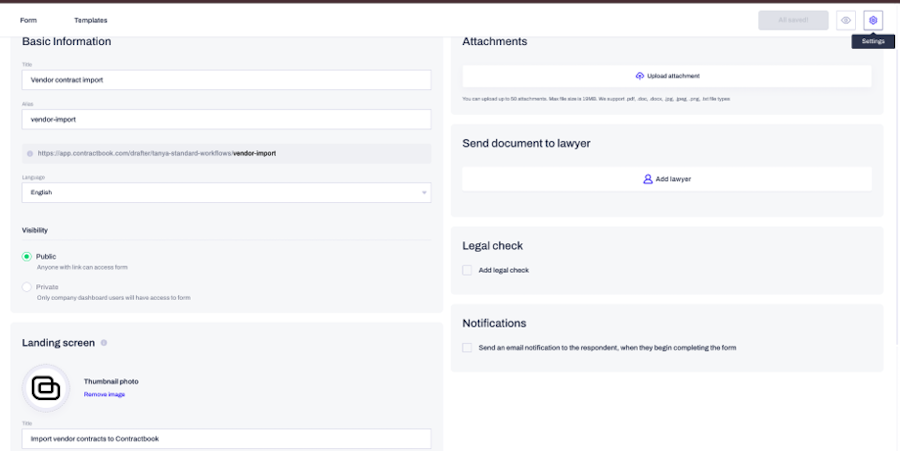Screen dimensions: 900x451
Task: Enable email notification to respondent checkbox
Action: point(467,348)
